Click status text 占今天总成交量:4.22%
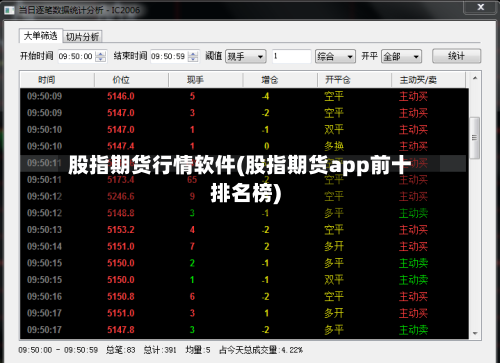Viewport: 500px width, 363px height. 261,350
